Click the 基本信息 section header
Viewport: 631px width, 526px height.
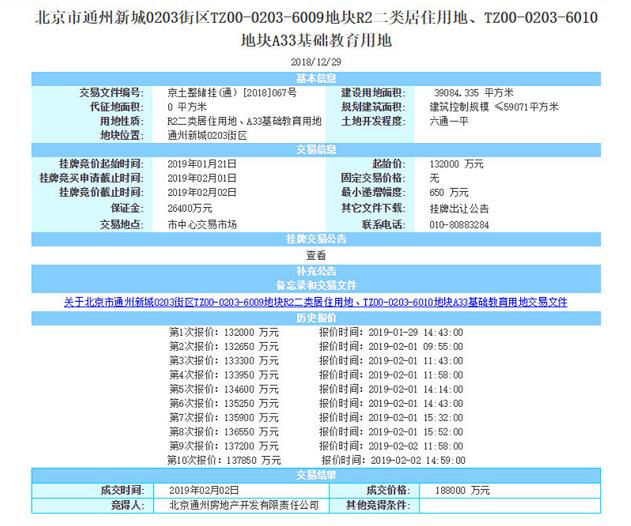(x=316, y=77)
